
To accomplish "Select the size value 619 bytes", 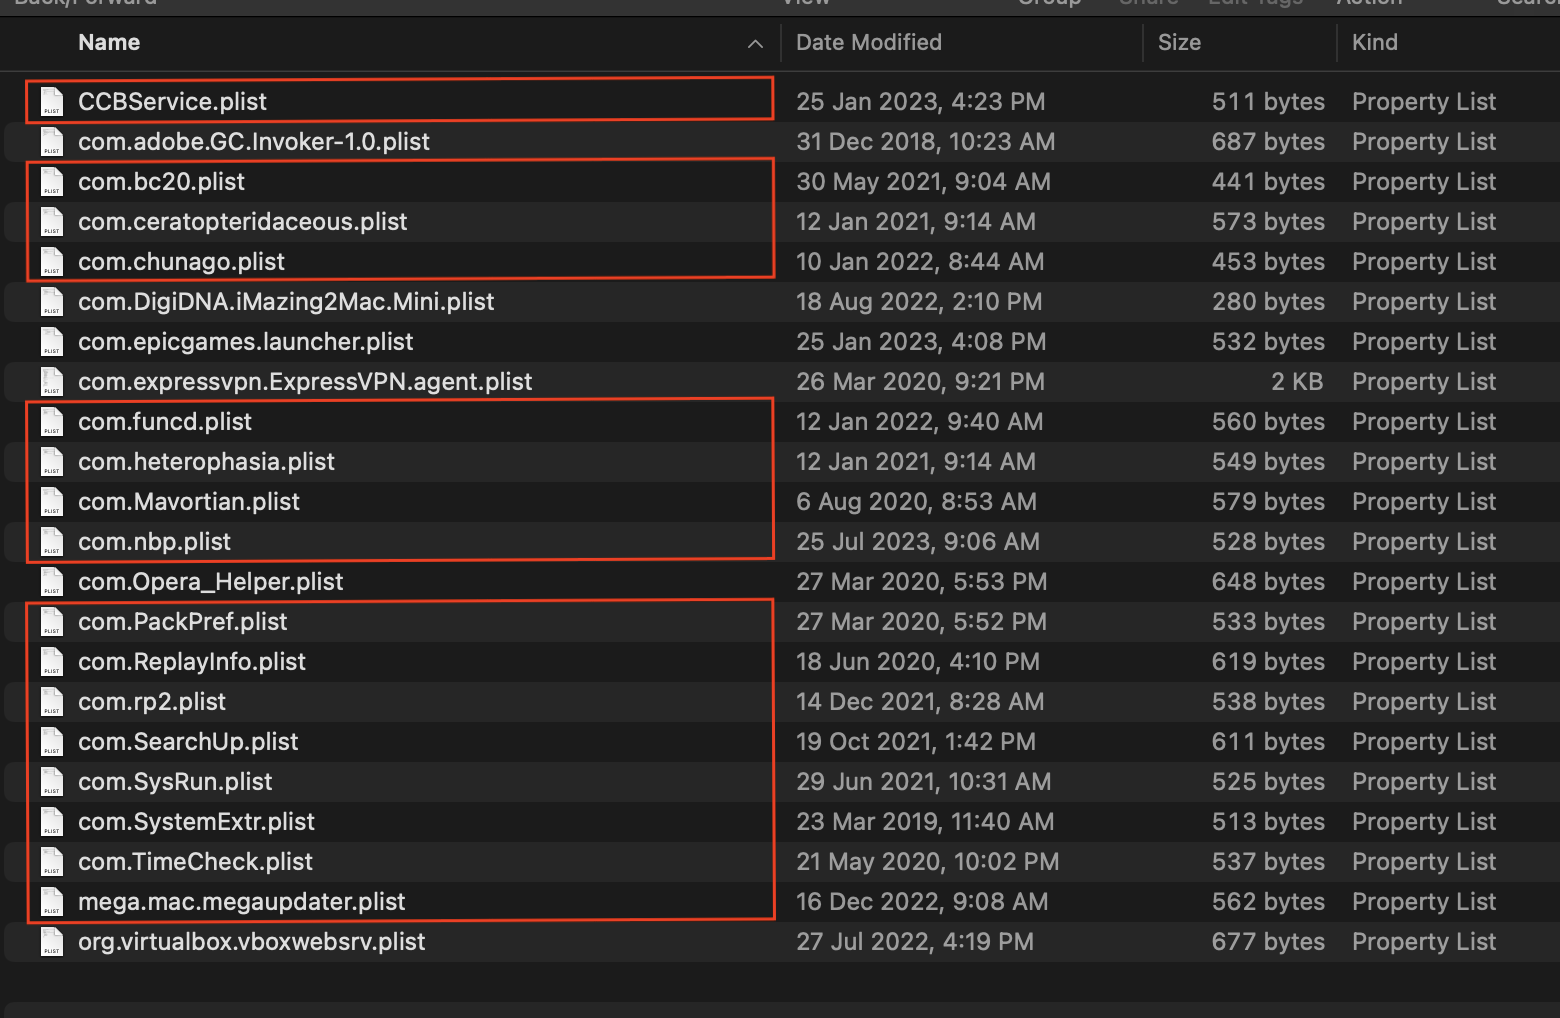I will [1268, 661].
